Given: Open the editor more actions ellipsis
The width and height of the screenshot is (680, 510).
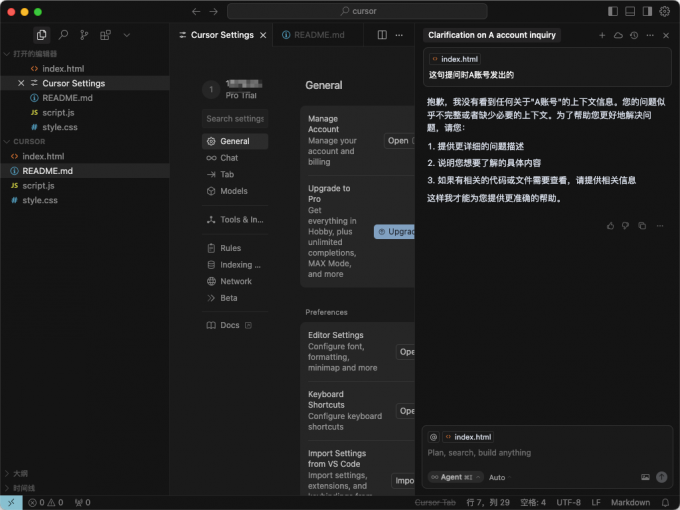Looking at the screenshot, I should 399,35.
